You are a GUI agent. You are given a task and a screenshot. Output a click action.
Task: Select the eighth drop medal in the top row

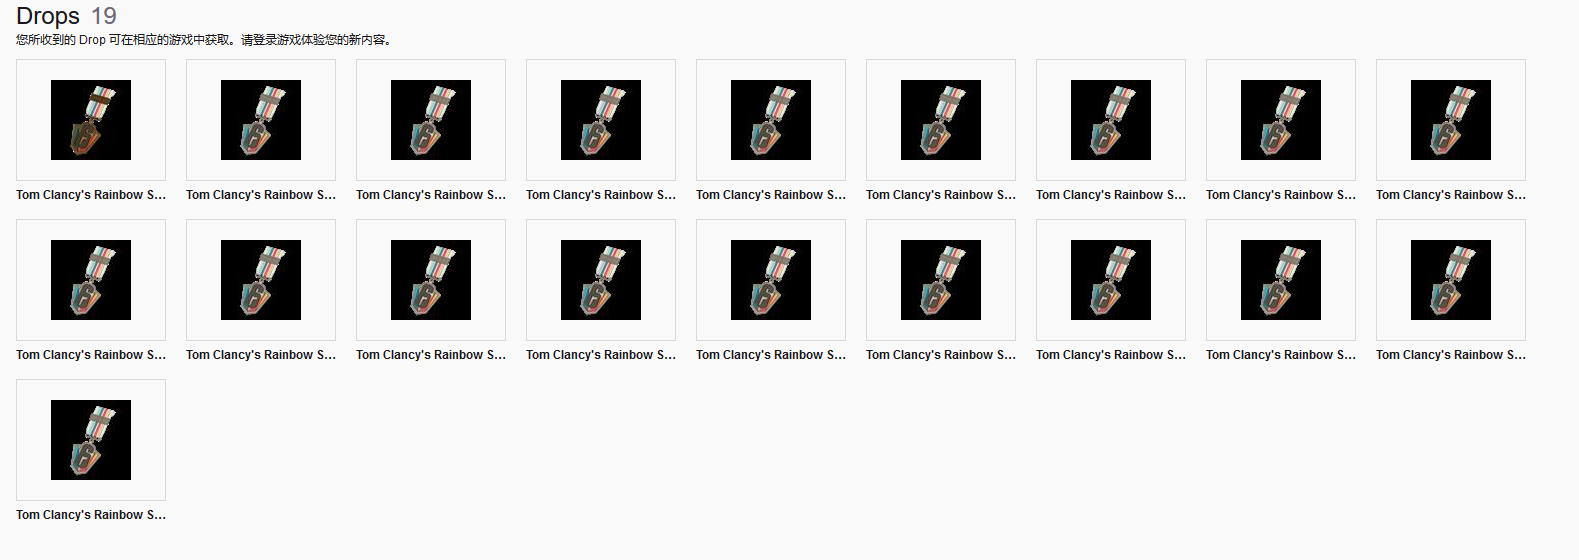(x=1281, y=120)
